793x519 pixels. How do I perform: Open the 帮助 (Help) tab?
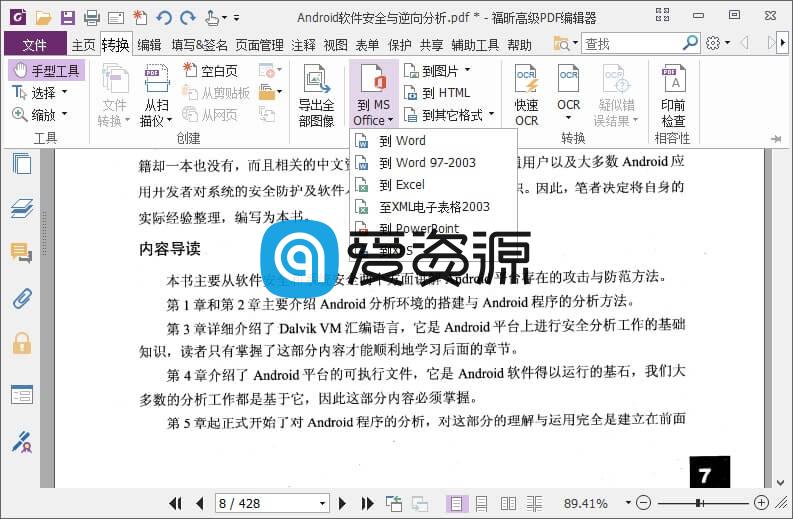[519, 45]
